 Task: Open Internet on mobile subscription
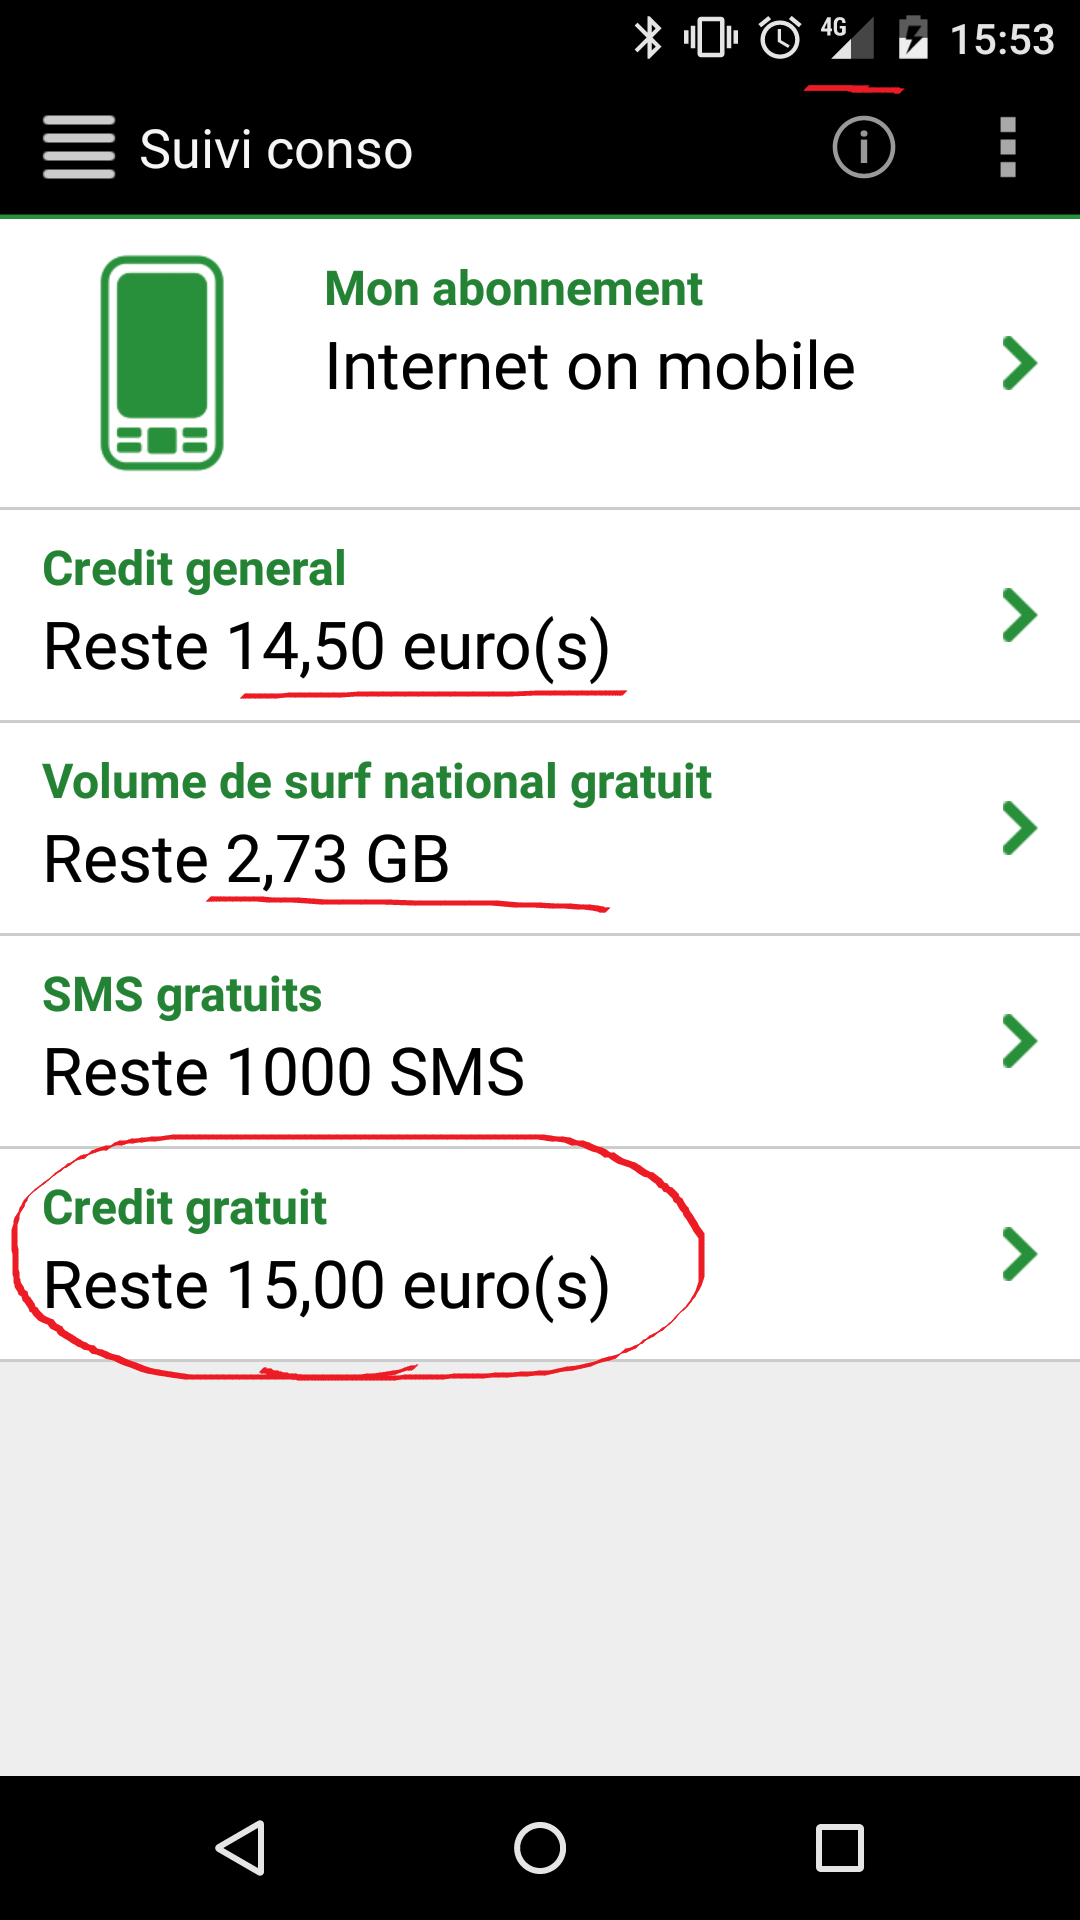coord(590,366)
